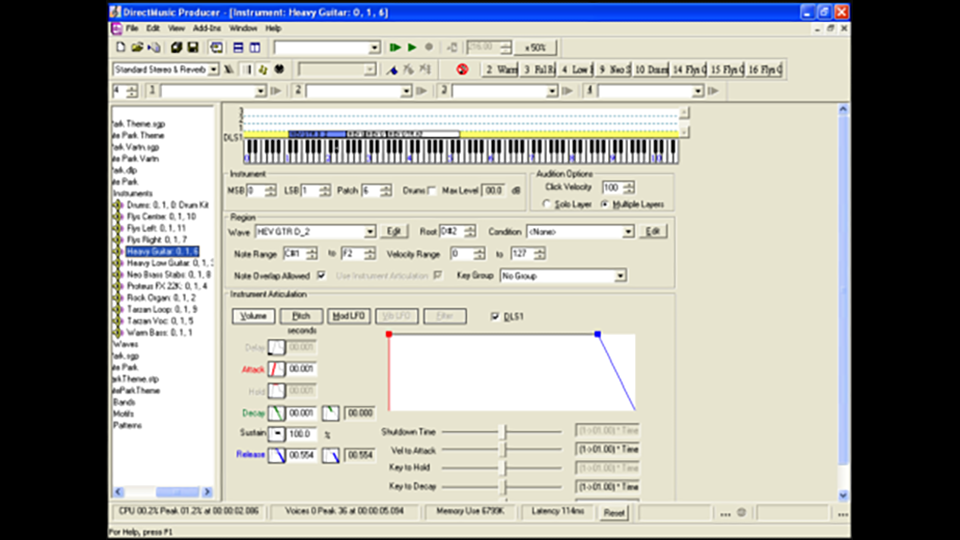Click Edit button next to Wave
Viewport: 960px width, 540px height.
point(394,231)
